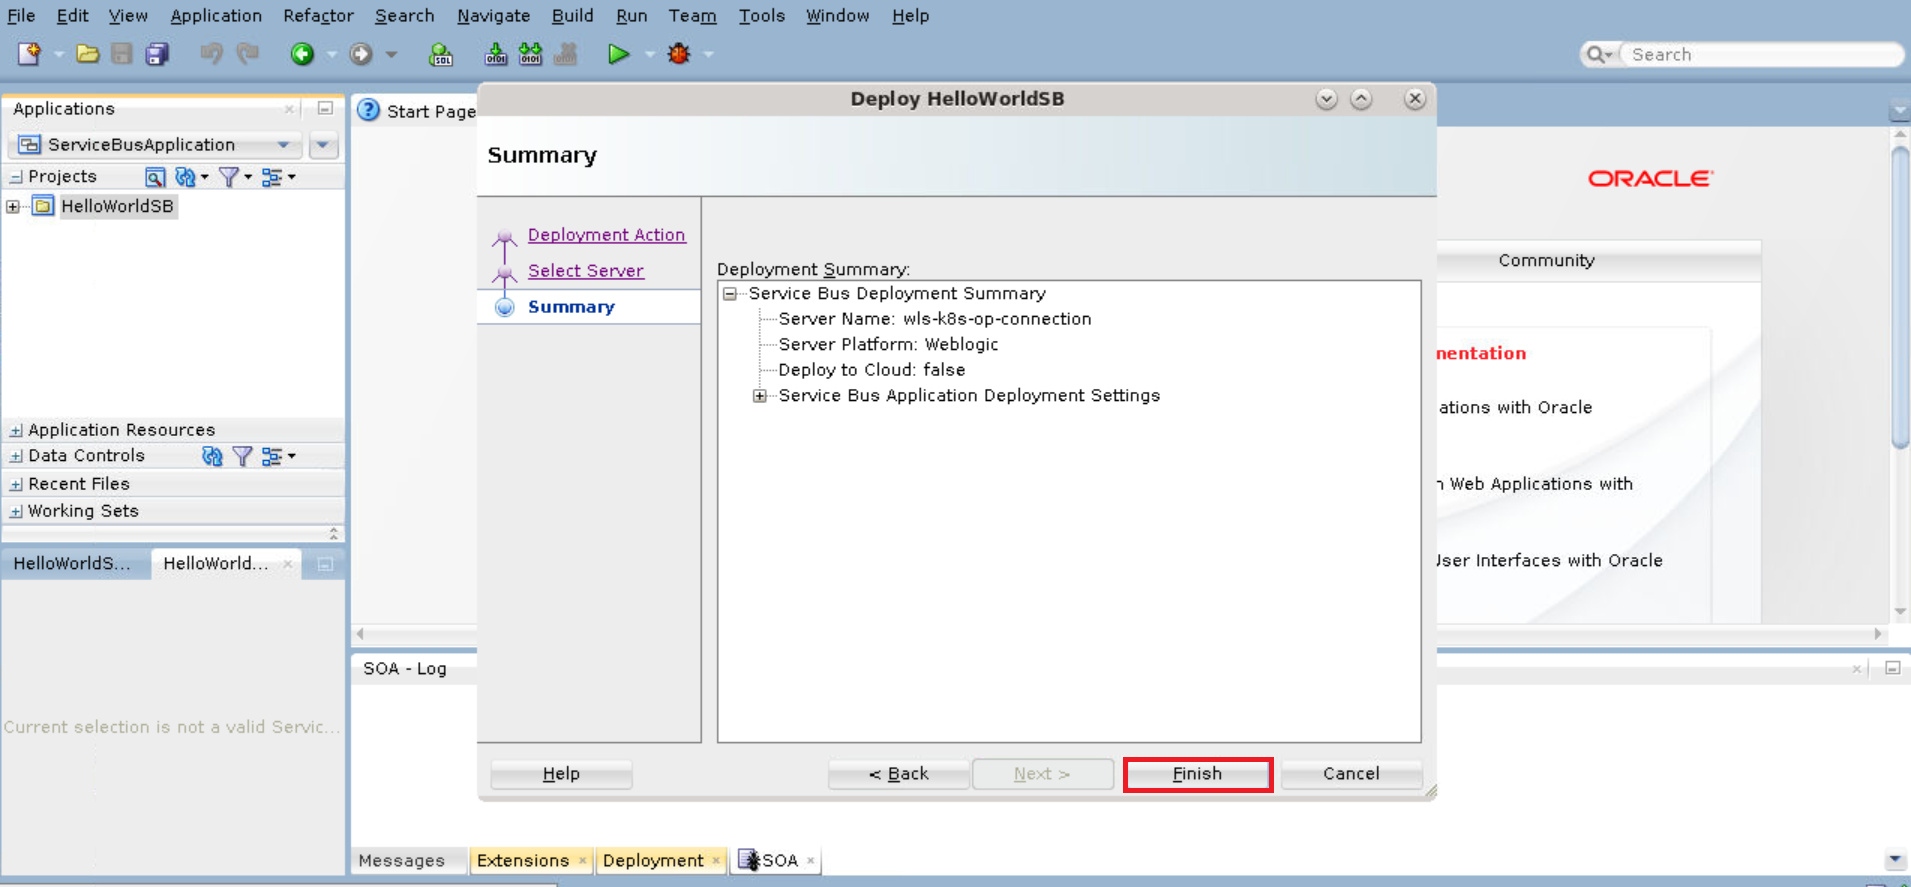This screenshot has width=1911, height=887.
Task: Click the Finish button
Action: [x=1197, y=774]
